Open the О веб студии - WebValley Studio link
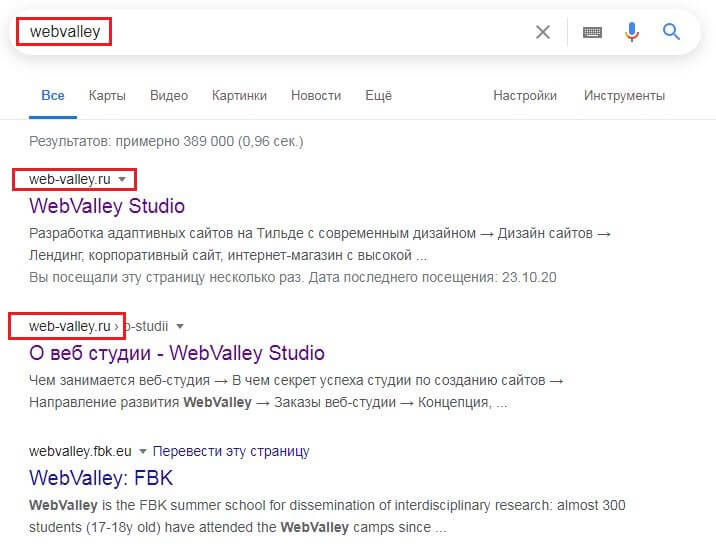This screenshot has width=716, height=558. point(177,353)
